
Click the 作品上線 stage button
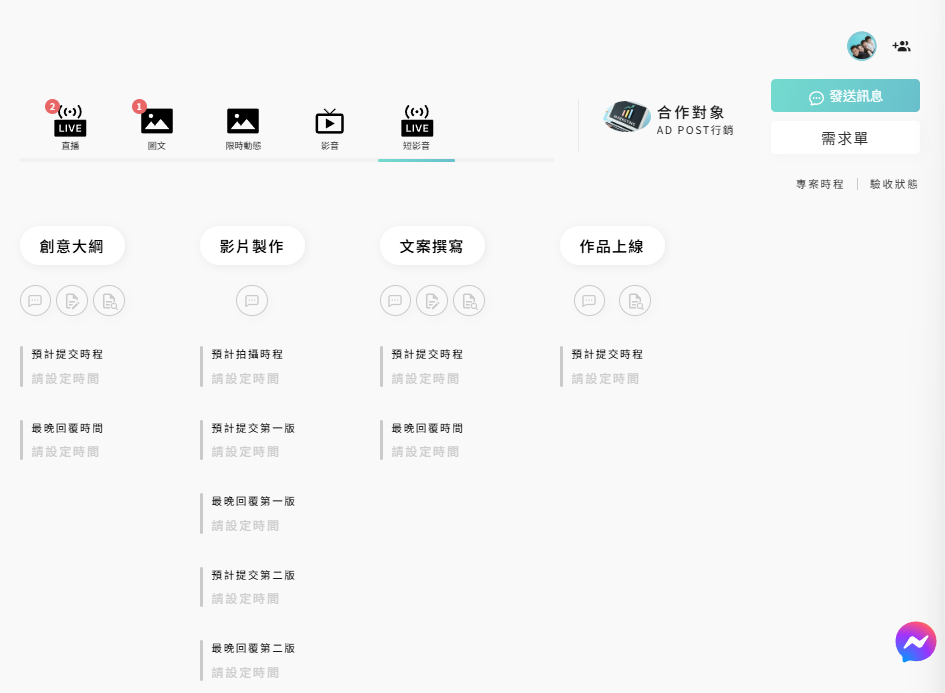point(612,246)
